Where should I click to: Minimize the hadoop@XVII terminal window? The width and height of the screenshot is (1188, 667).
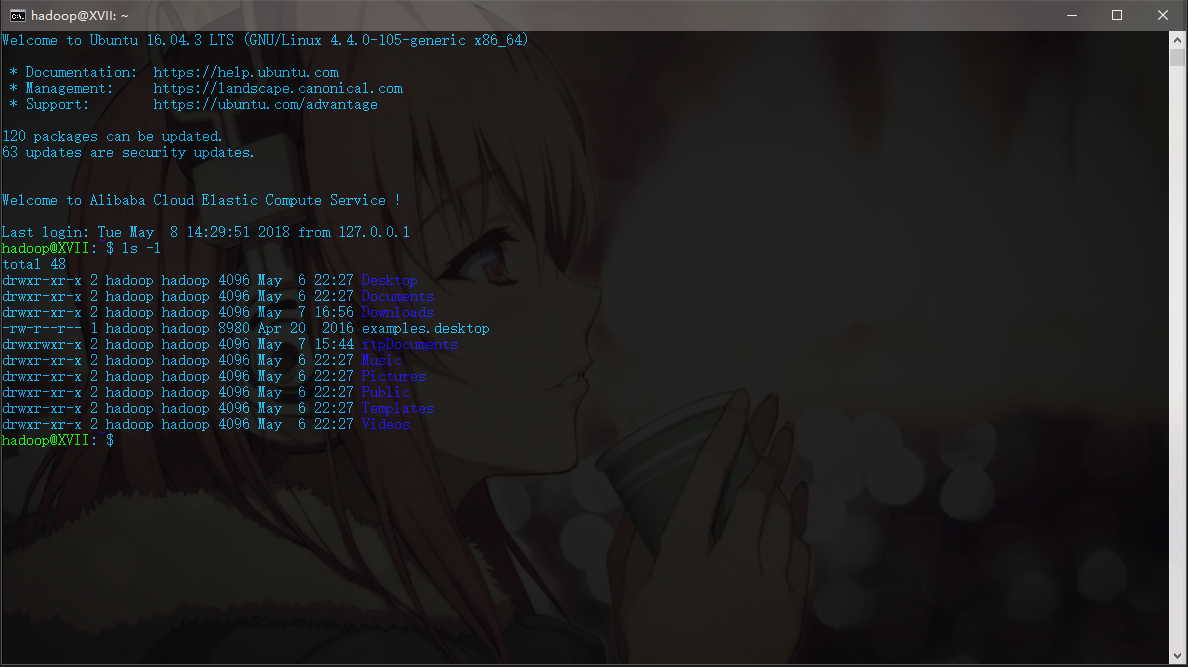[1071, 15]
